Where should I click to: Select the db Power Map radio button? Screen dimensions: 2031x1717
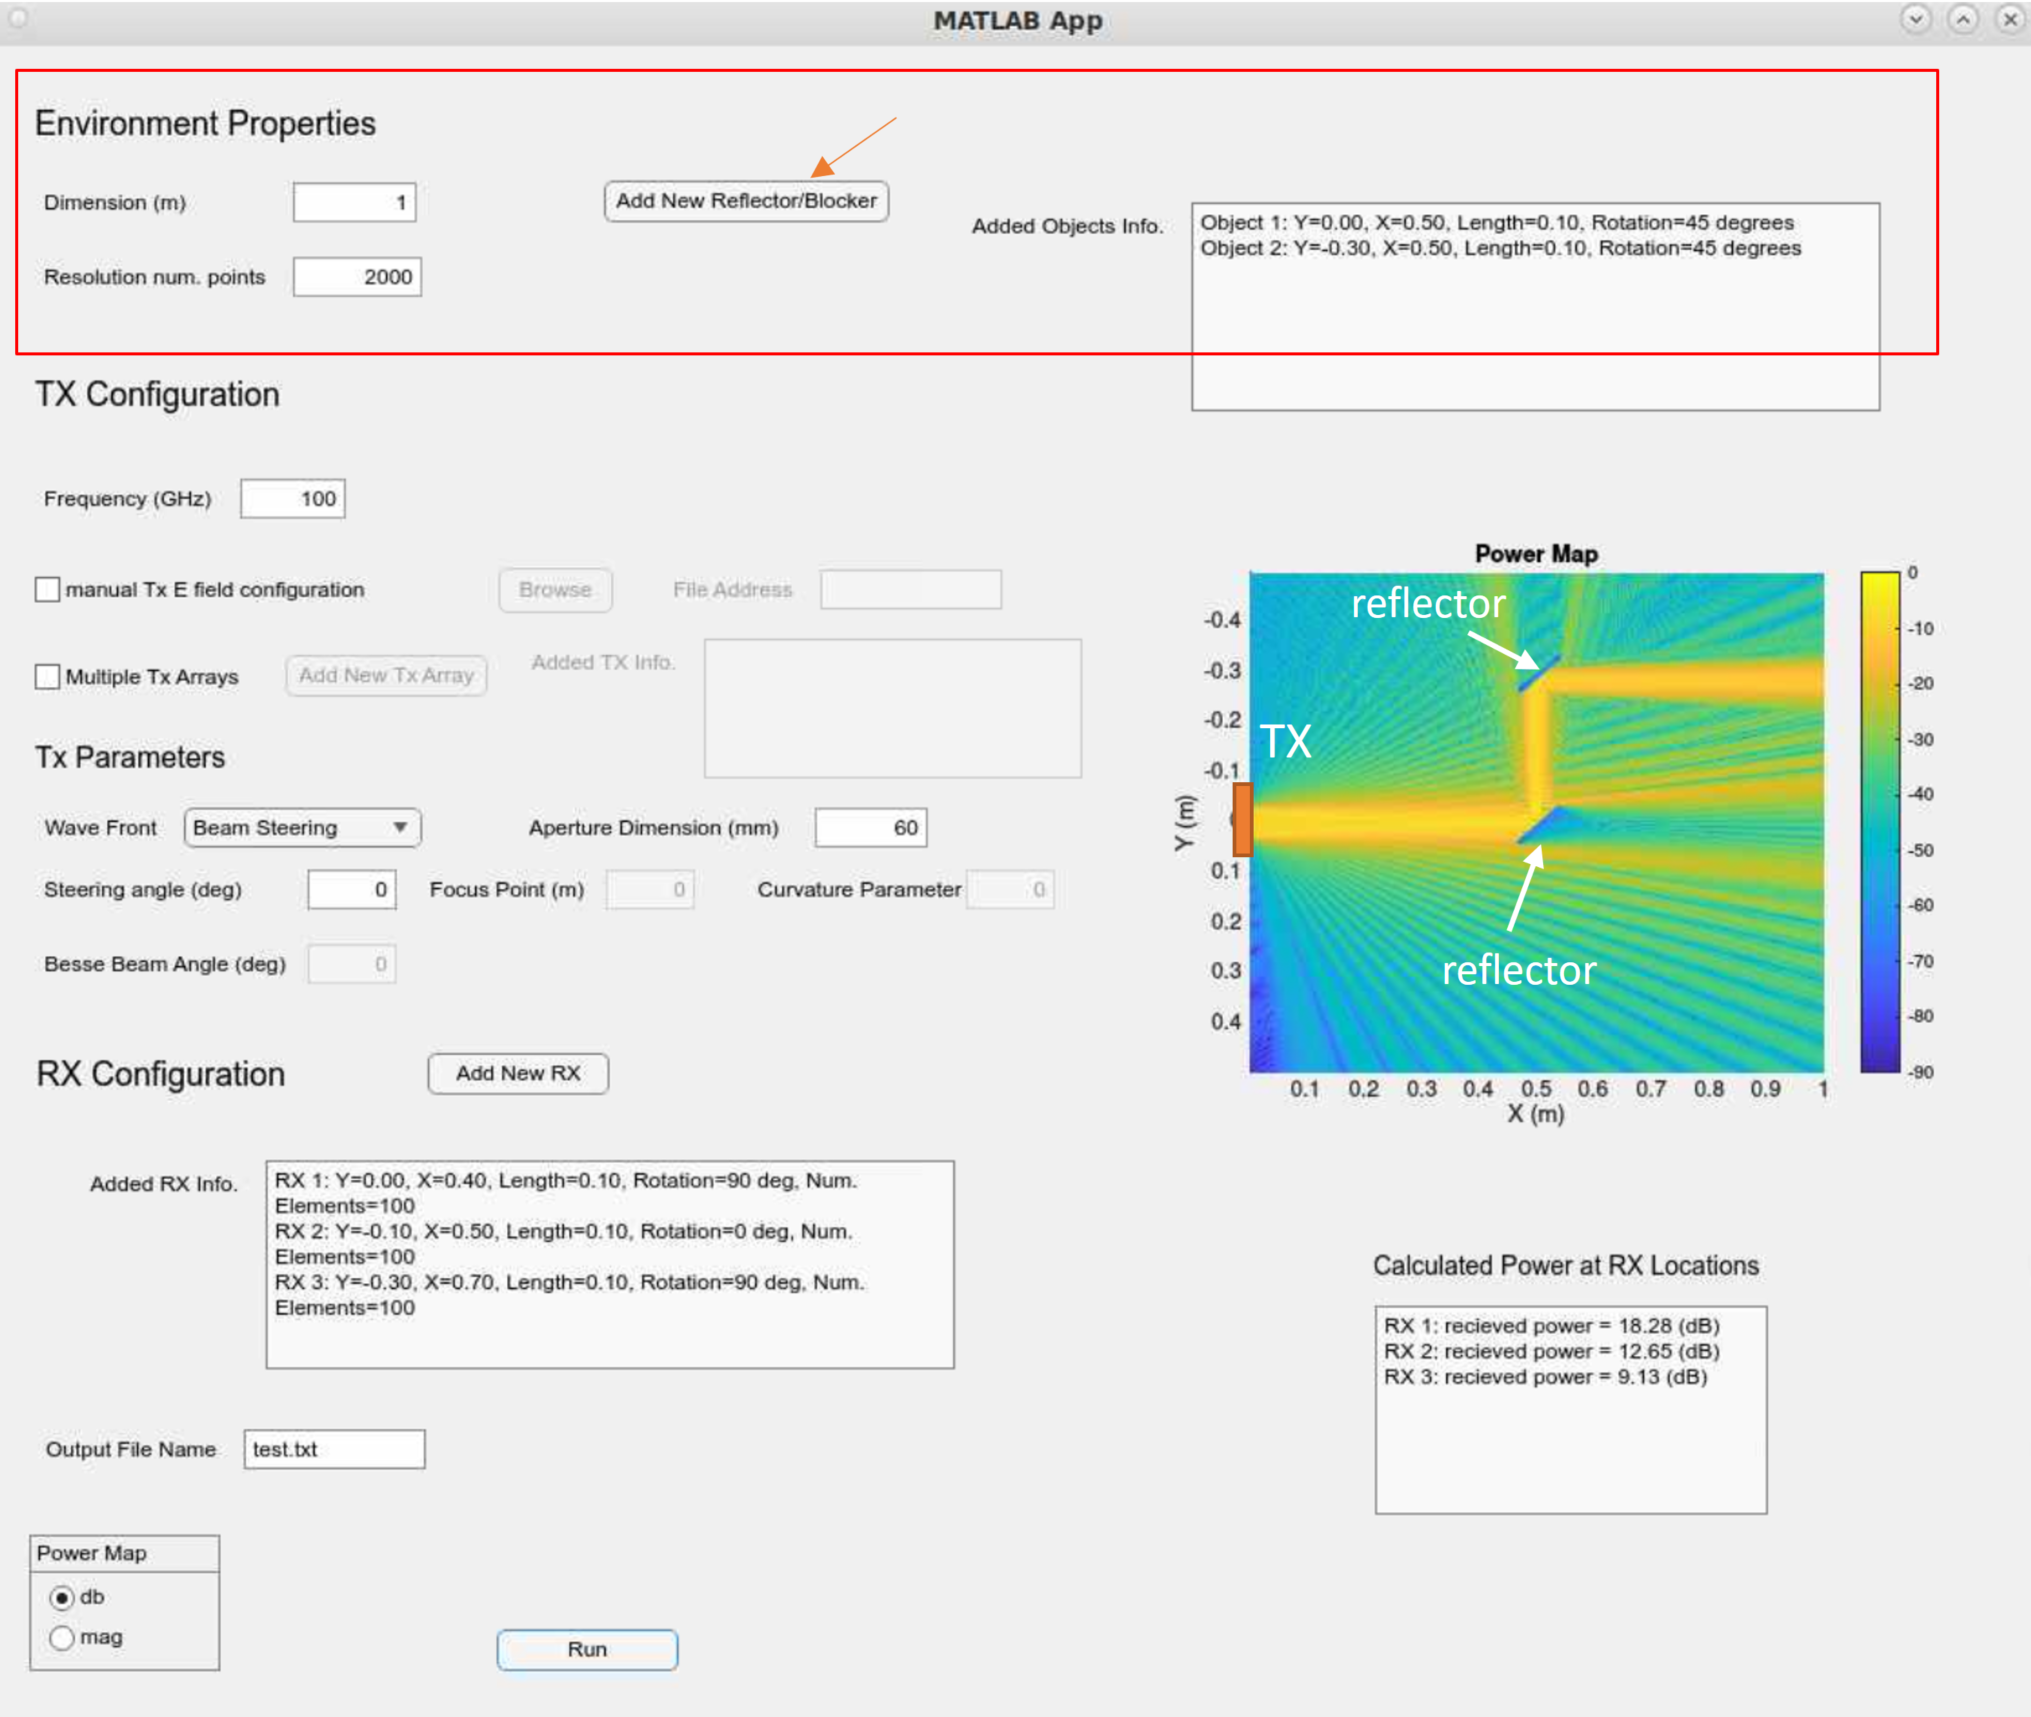pyautogui.click(x=62, y=1598)
